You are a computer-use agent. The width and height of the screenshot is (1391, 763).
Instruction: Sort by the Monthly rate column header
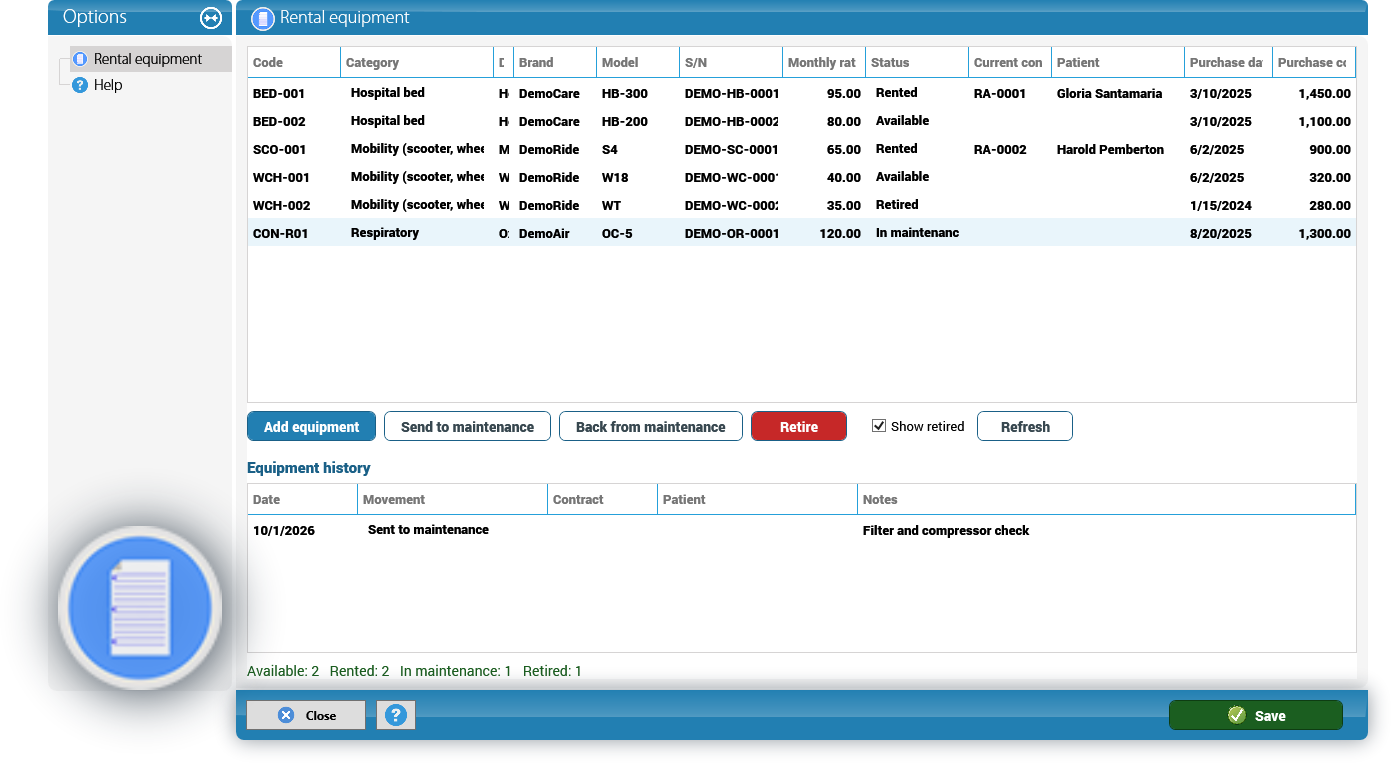(x=824, y=62)
